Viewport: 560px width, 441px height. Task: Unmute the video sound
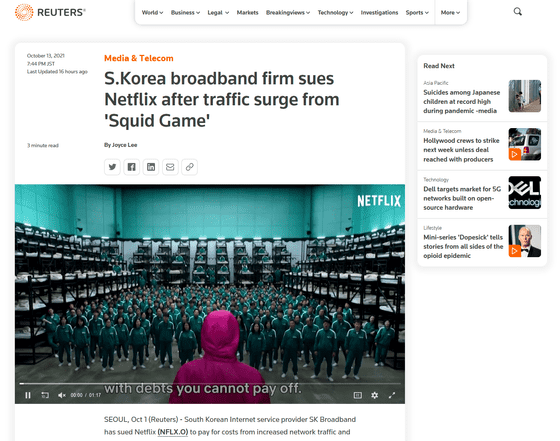click(61, 395)
